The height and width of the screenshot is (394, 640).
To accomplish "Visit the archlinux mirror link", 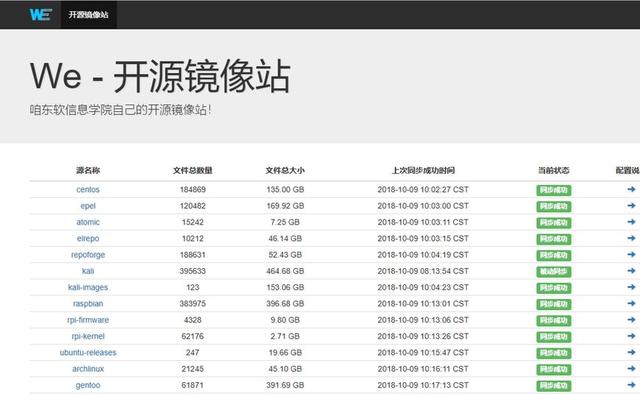I will click(x=88, y=369).
